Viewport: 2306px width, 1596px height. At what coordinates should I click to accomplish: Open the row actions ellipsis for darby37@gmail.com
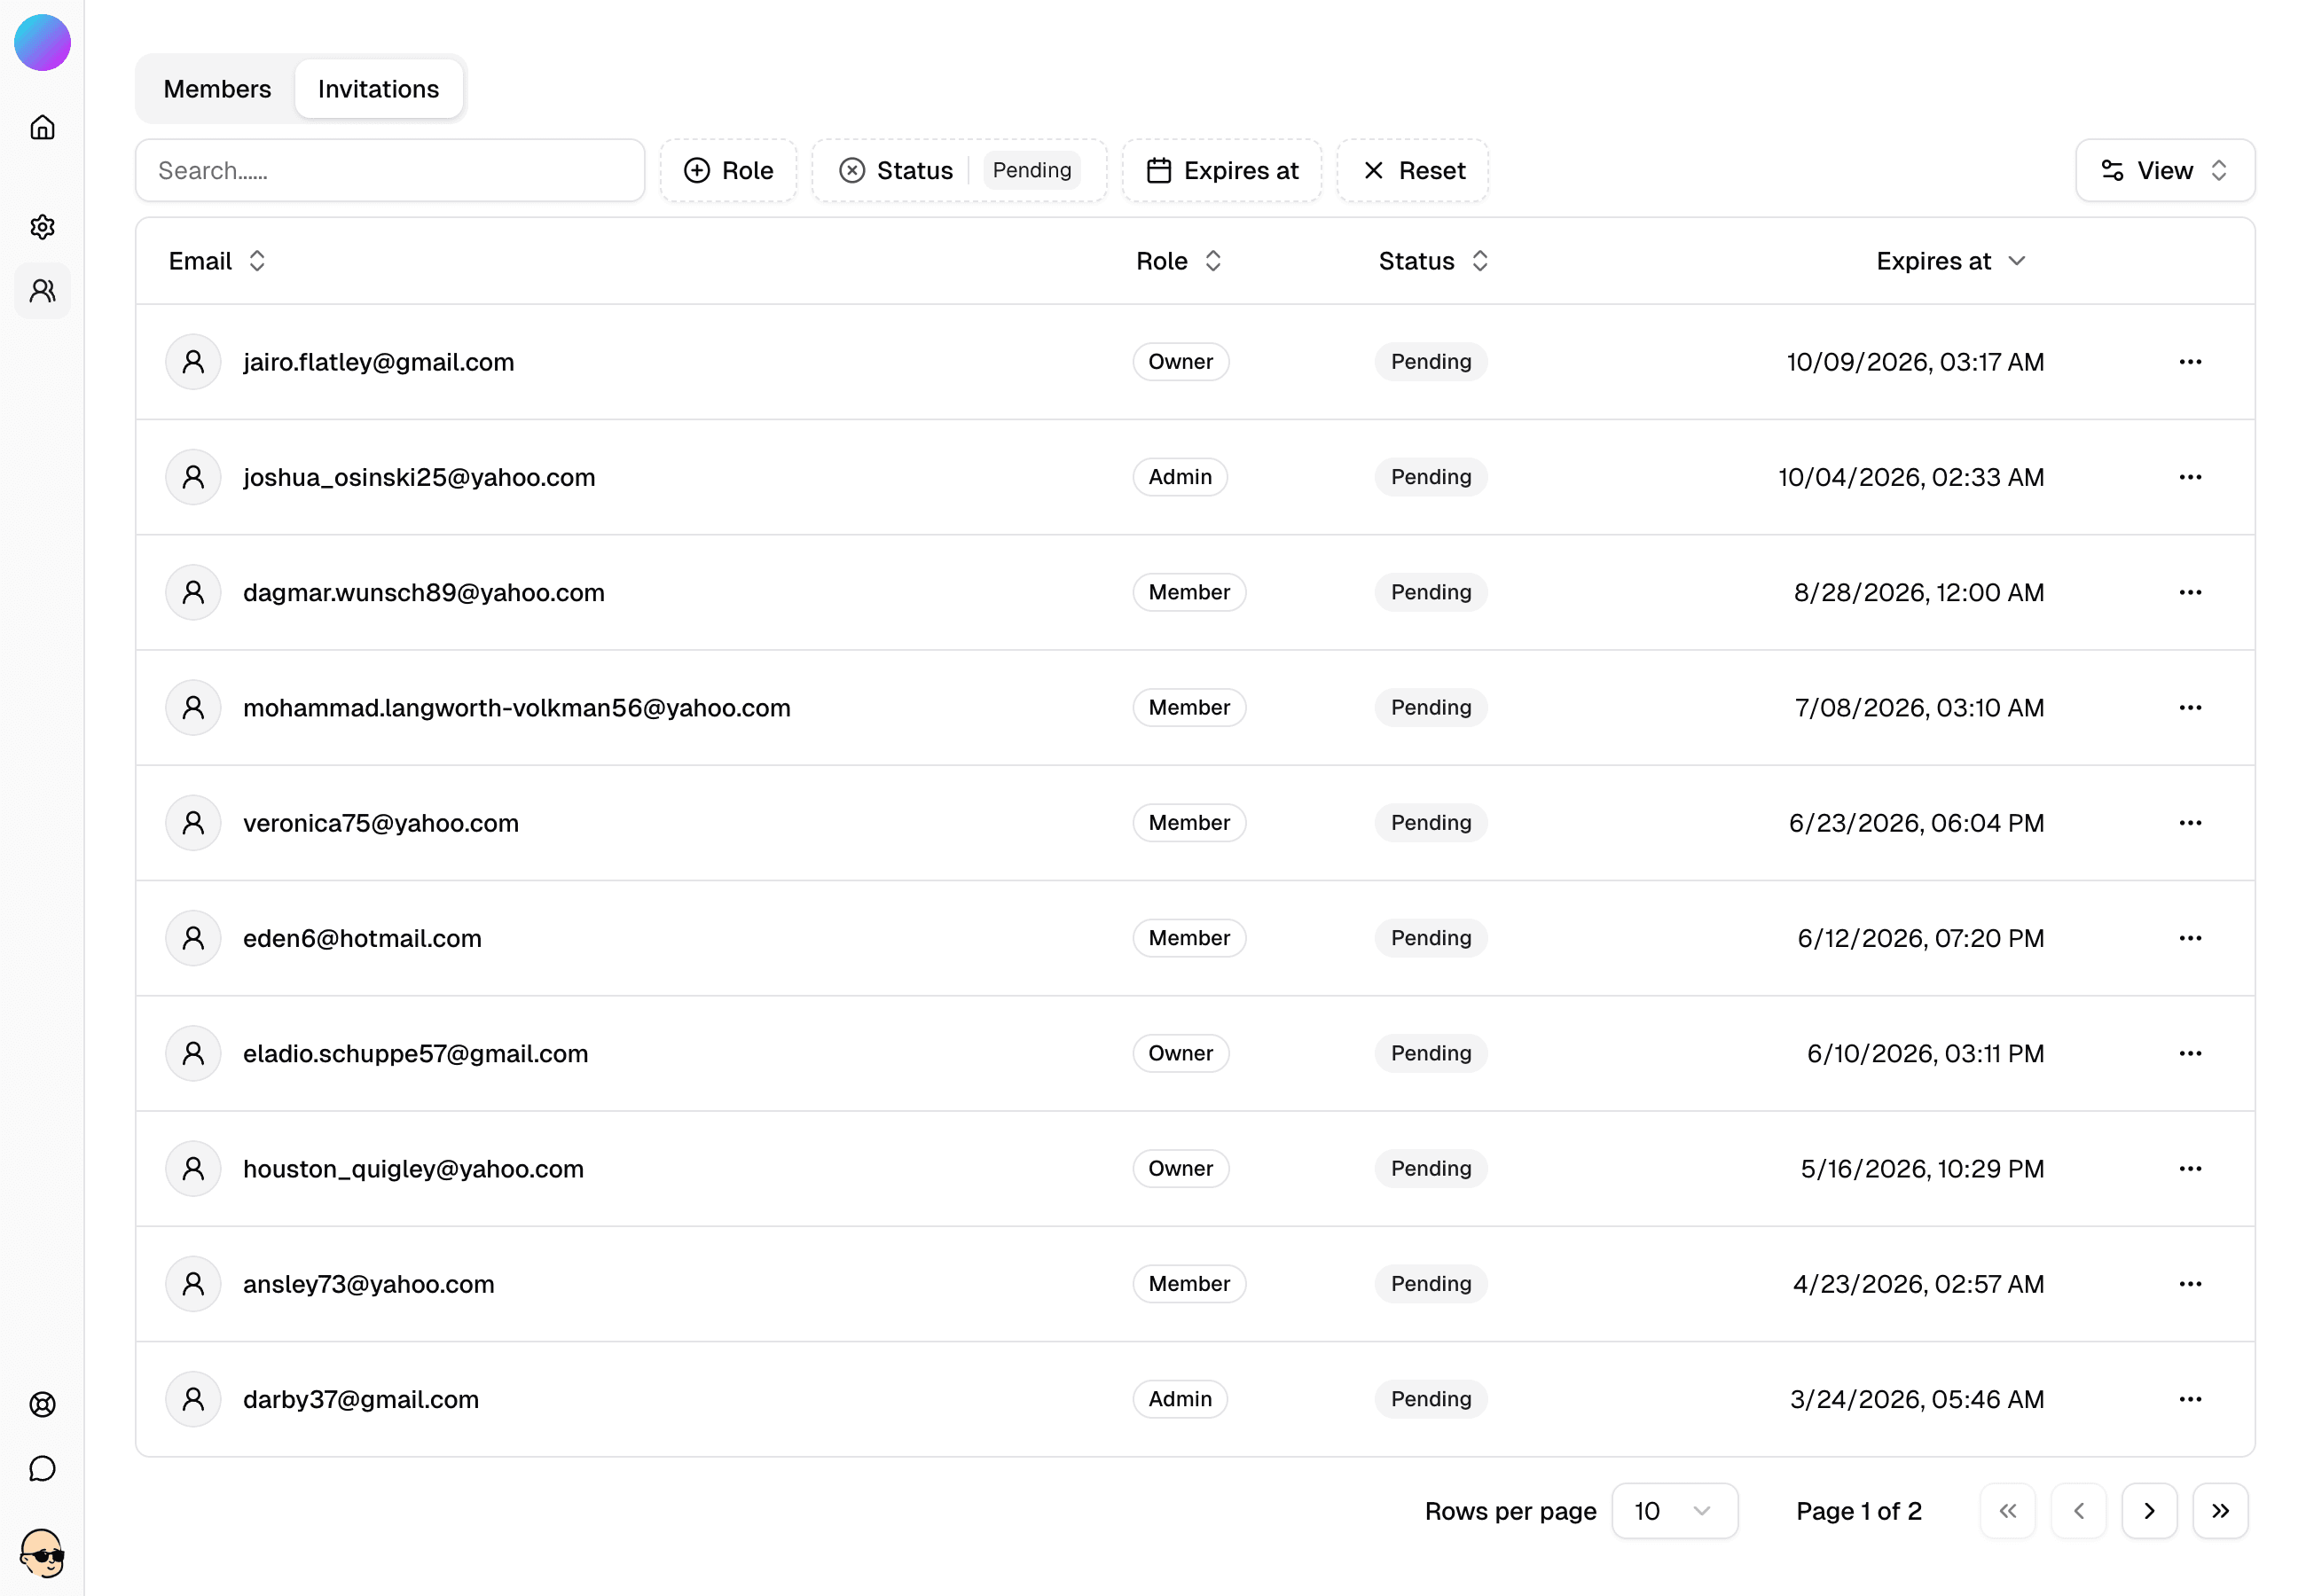click(x=2191, y=1399)
